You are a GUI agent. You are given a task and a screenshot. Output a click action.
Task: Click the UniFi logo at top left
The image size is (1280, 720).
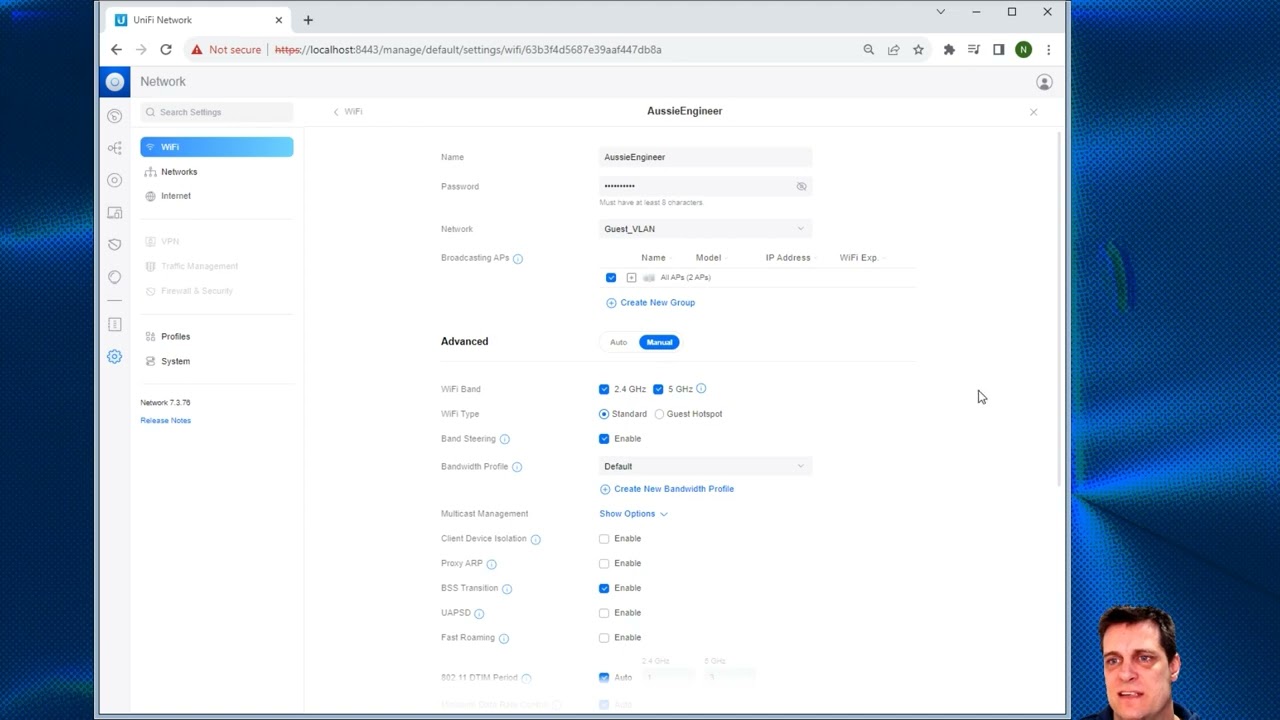(114, 82)
